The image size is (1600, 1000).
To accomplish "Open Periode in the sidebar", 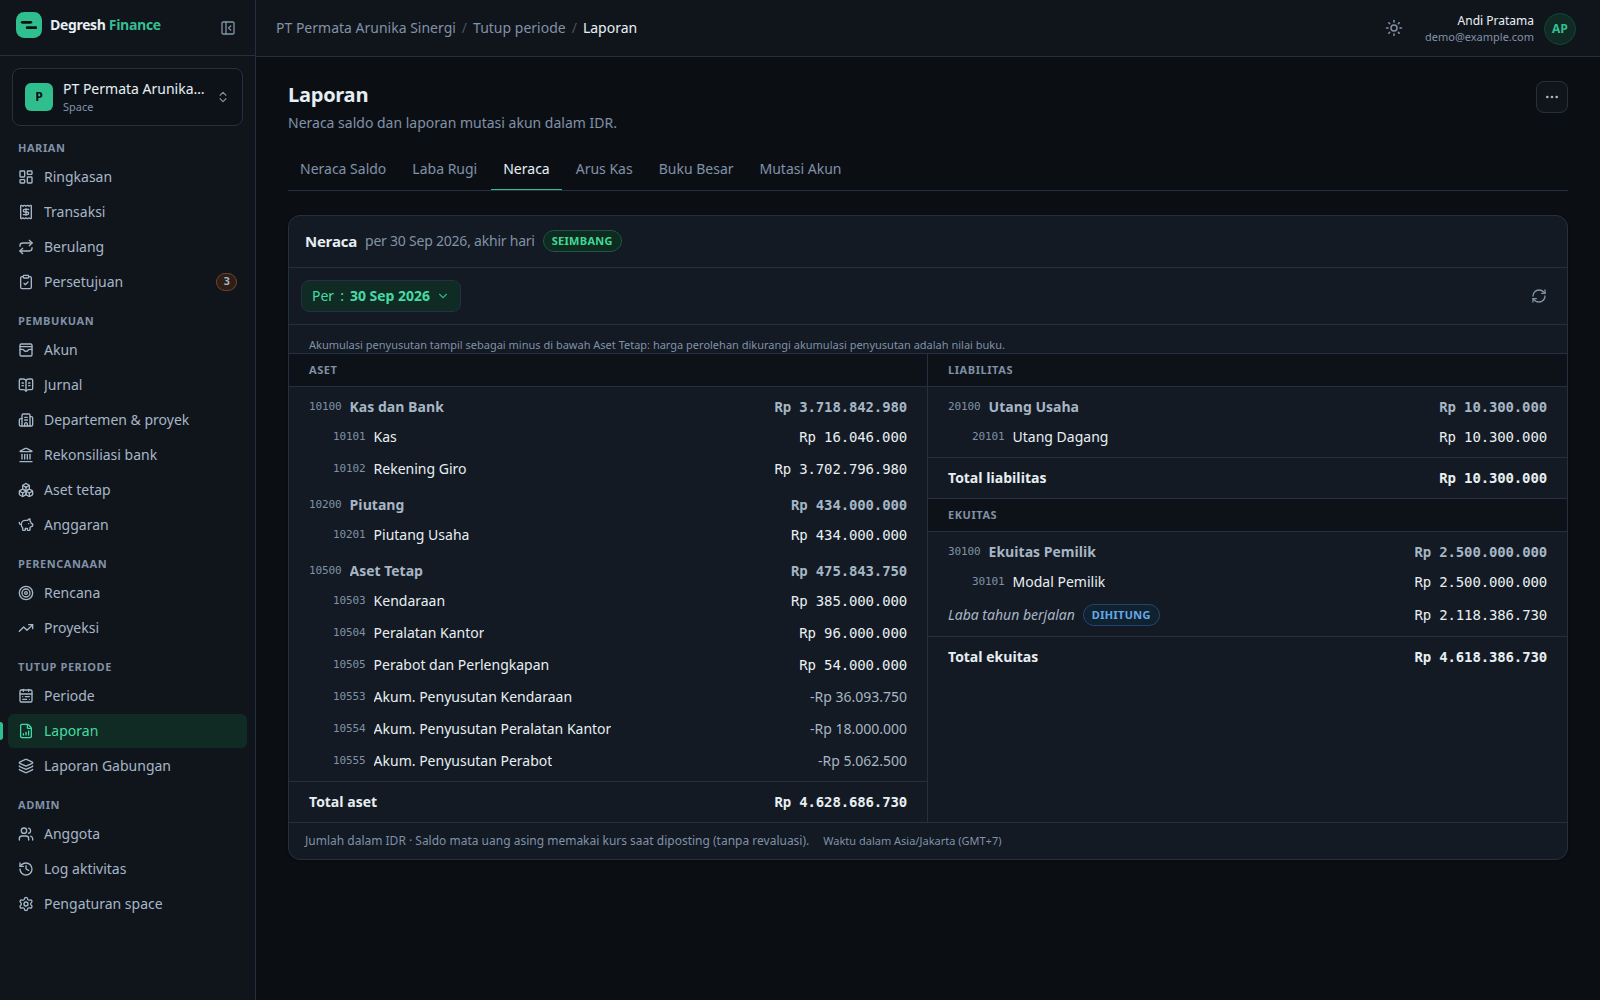I will [127, 696].
